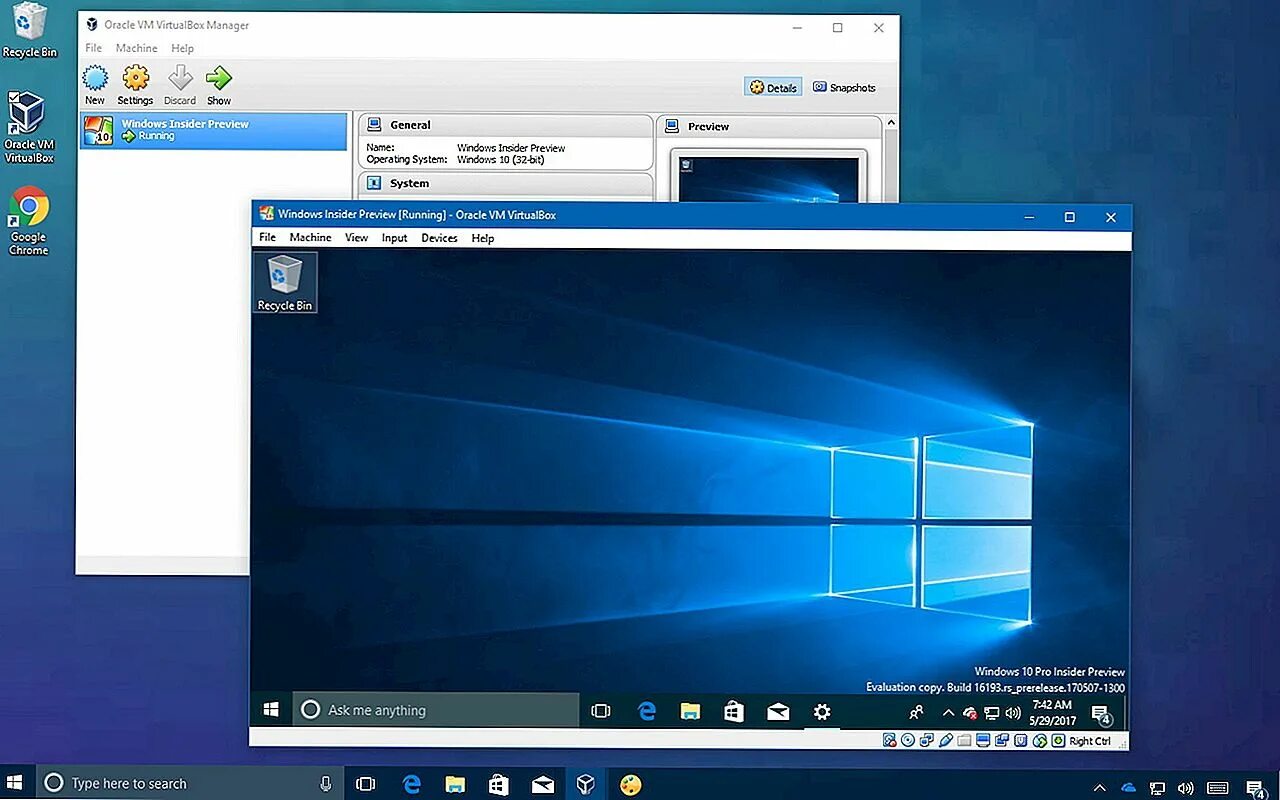
Task: Click mouse integration icon in VM status bar
Action: pos(1040,740)
